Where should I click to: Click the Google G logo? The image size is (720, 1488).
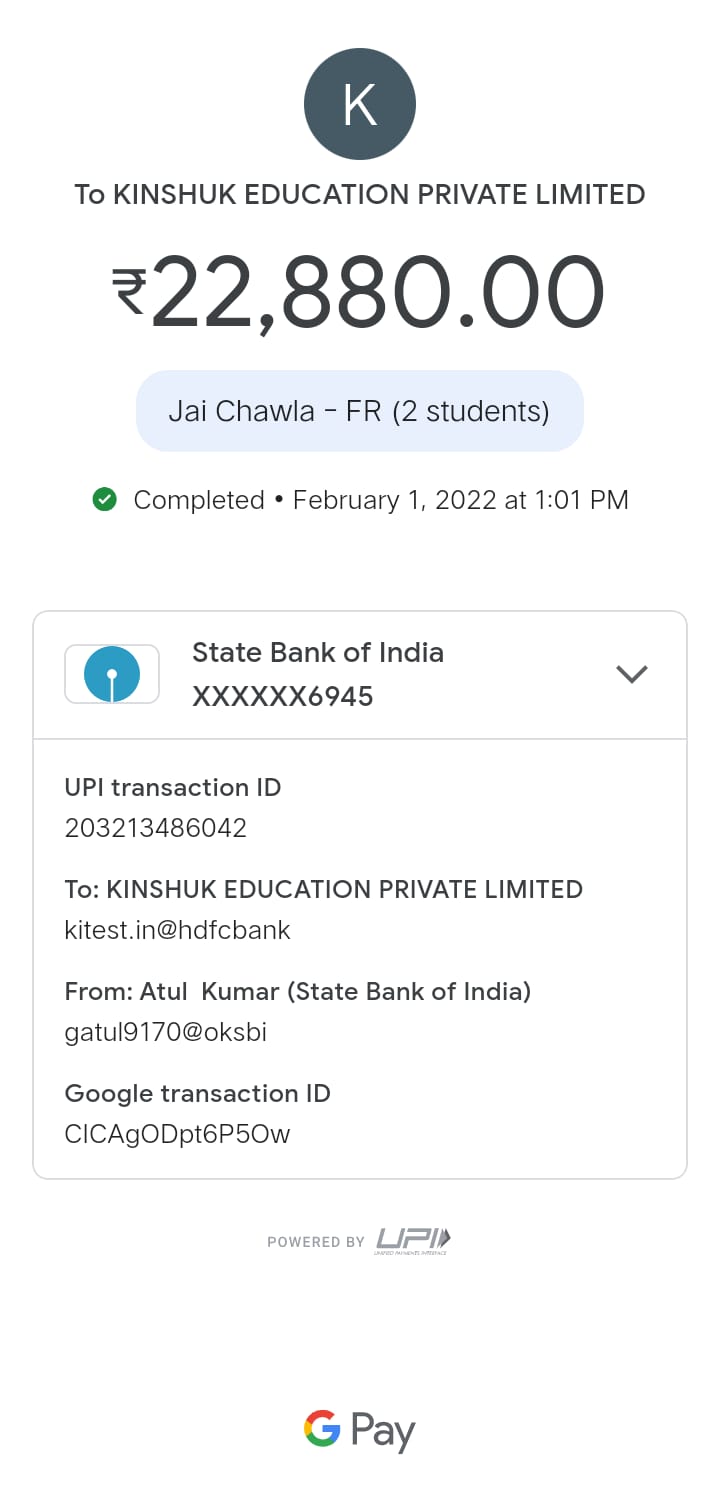323,1428
